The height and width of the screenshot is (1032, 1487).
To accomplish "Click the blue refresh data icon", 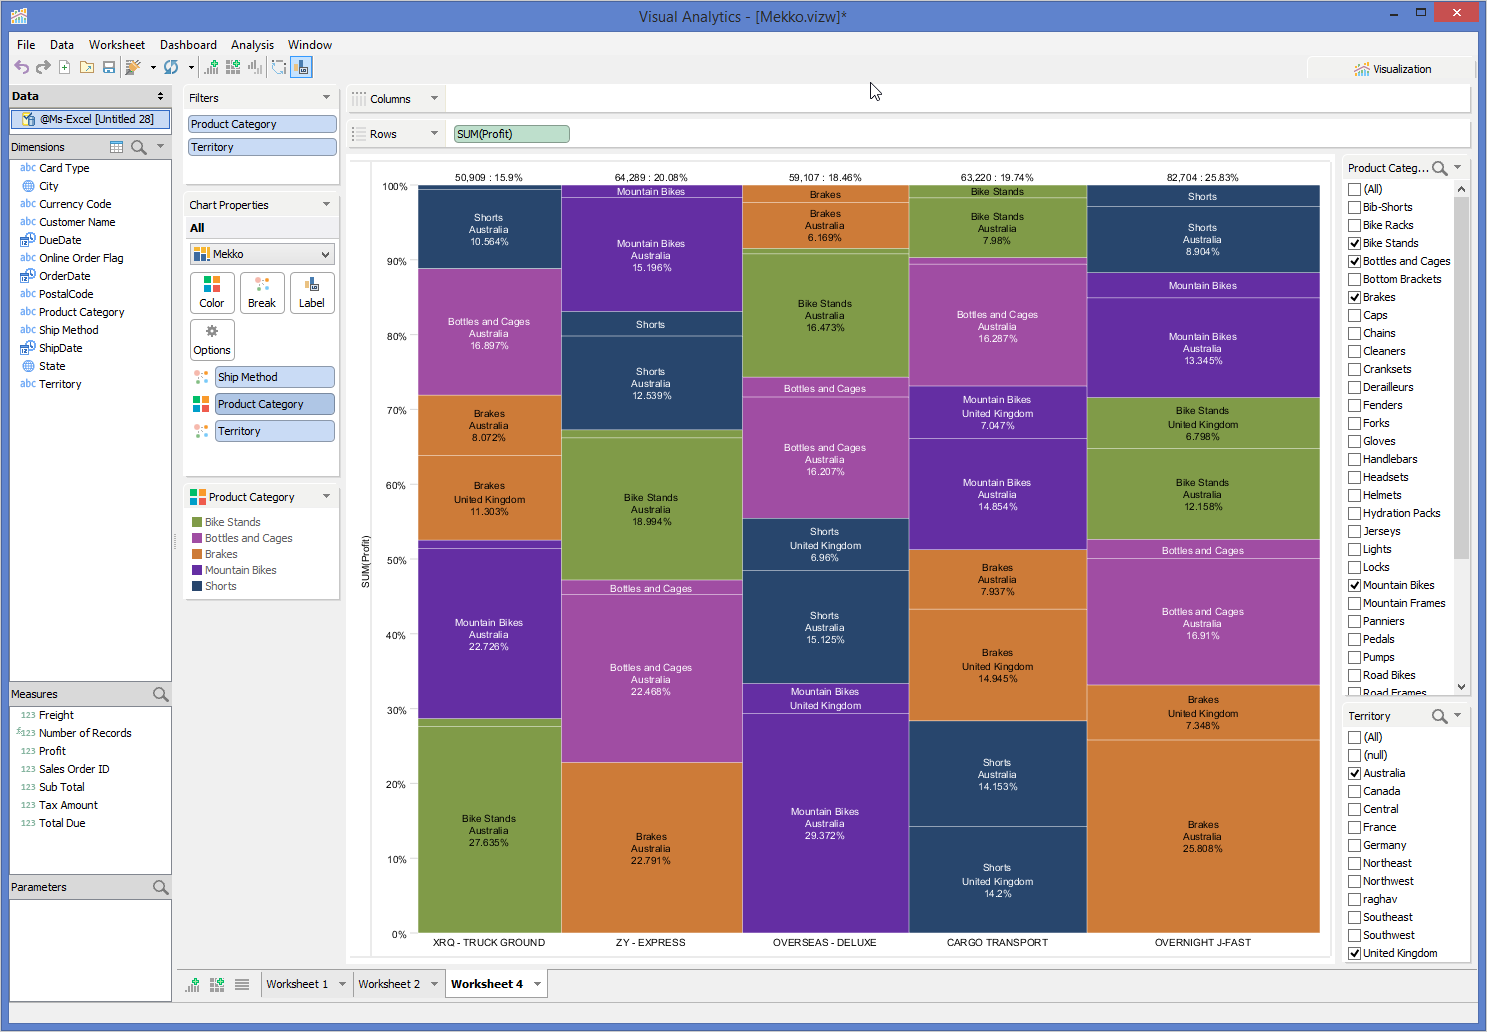I will pyautogui.click(x=171, y=67).
